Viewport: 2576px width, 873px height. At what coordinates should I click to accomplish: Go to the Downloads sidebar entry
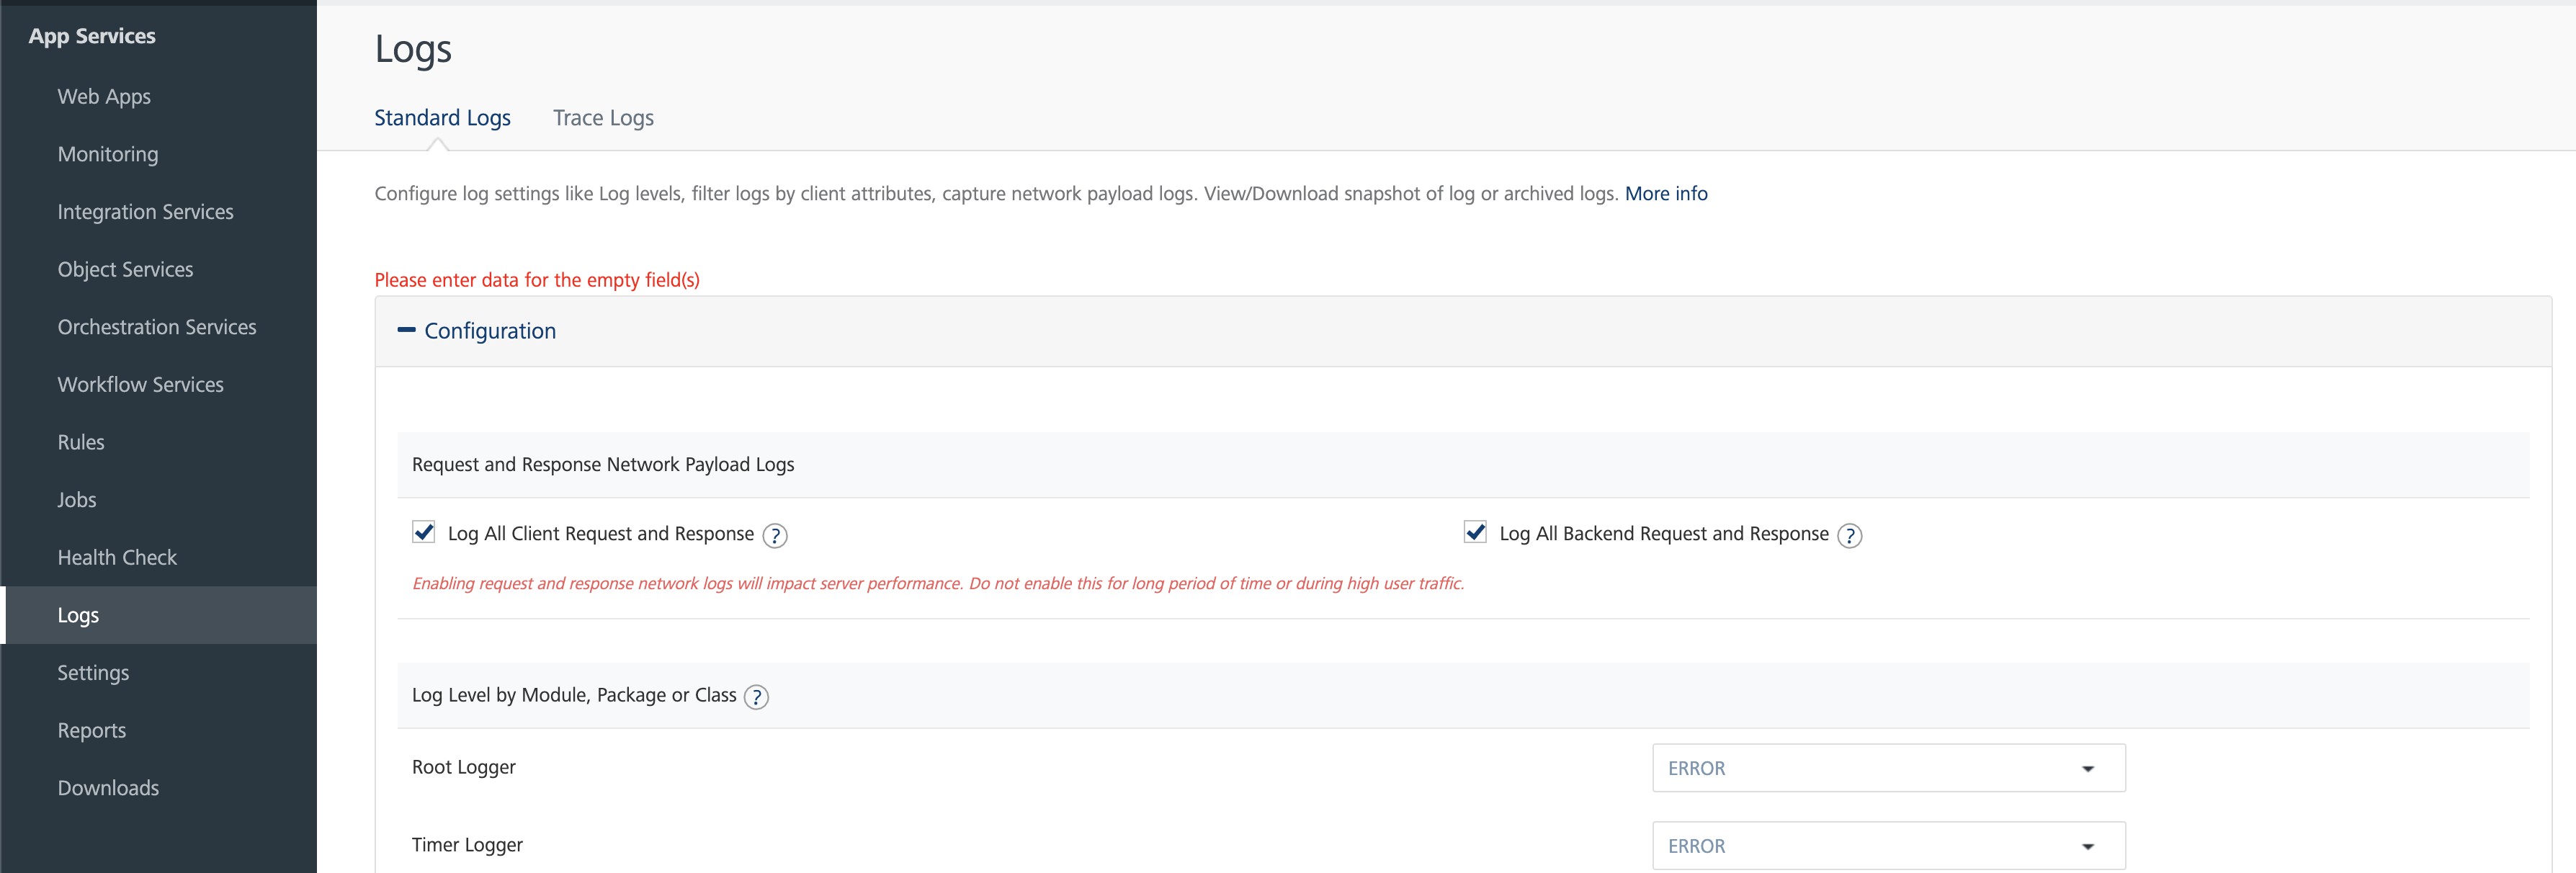tap(108, 788)
